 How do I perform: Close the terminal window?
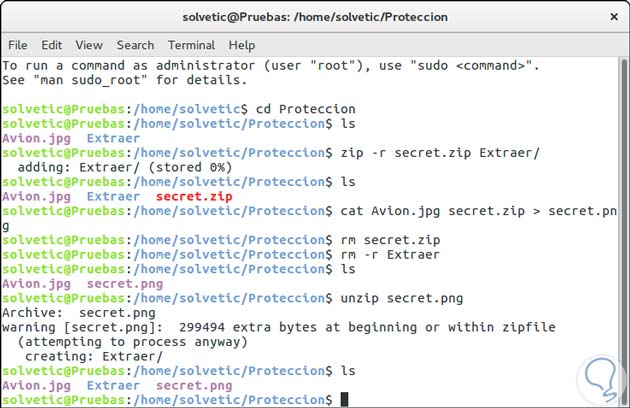(x=611, y=17)
